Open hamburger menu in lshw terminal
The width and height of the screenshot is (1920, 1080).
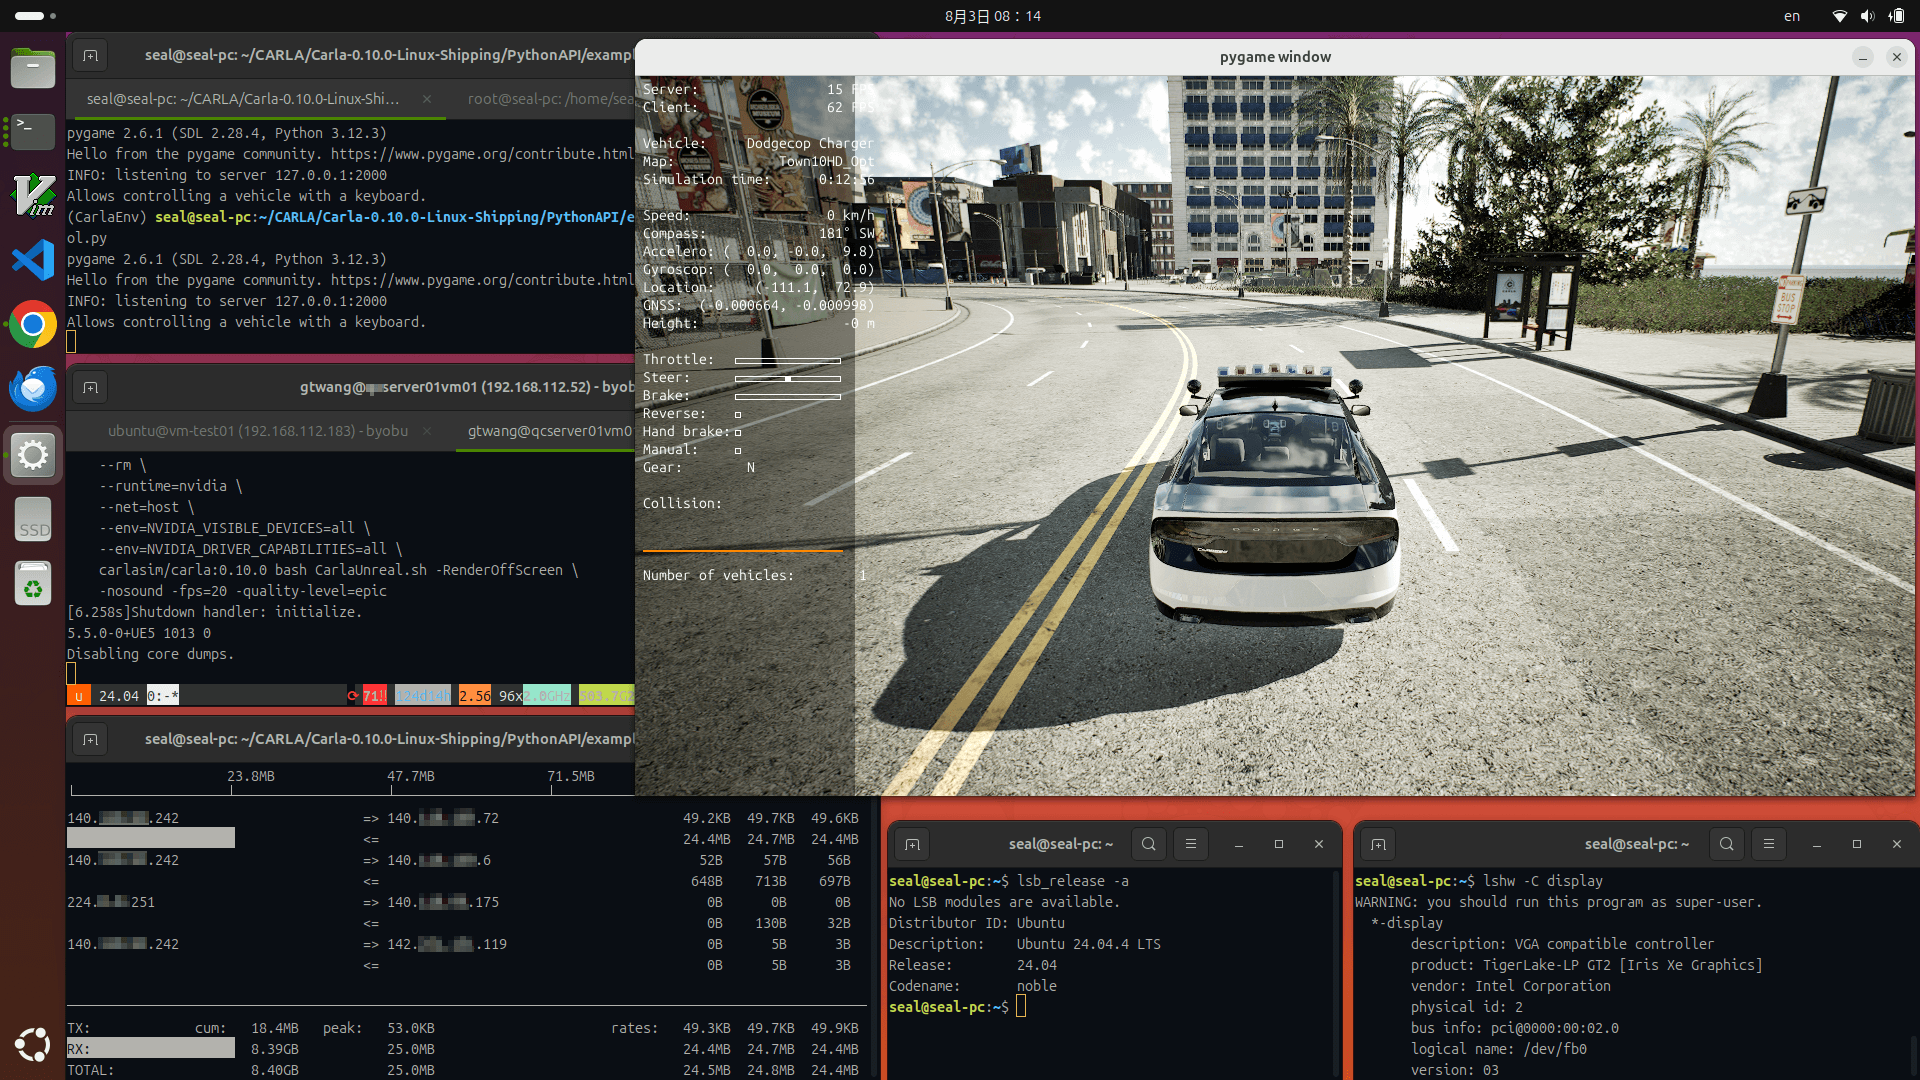point(1769,844)
